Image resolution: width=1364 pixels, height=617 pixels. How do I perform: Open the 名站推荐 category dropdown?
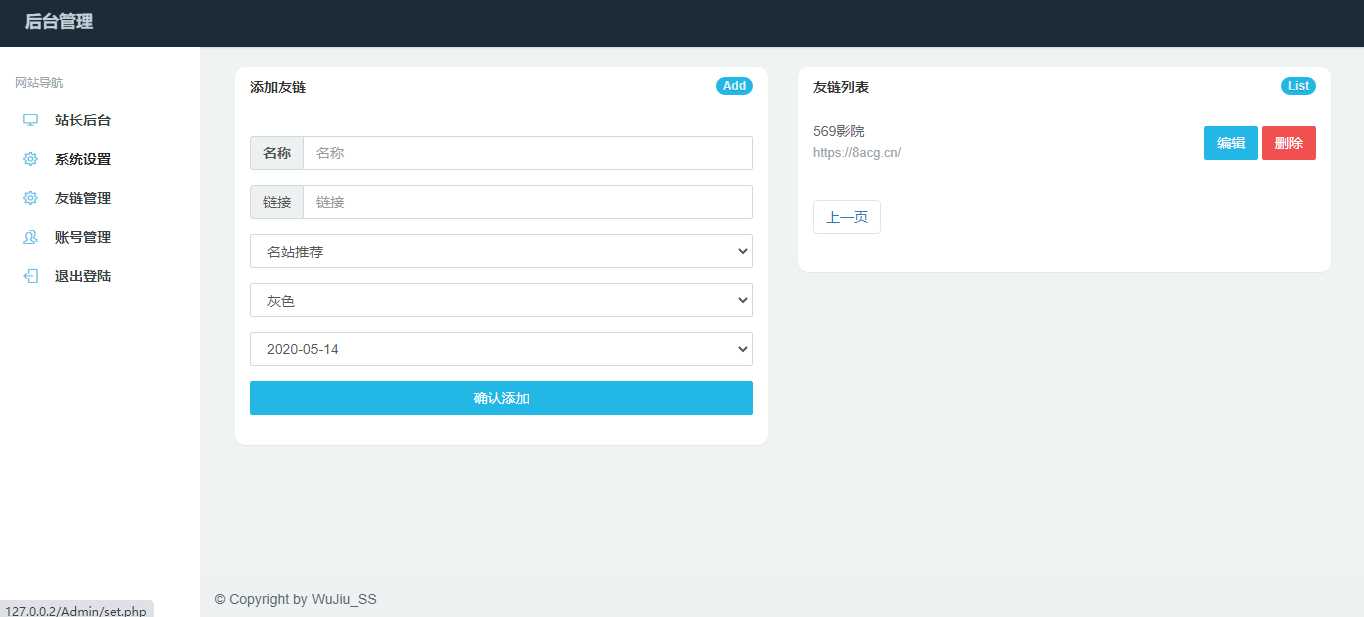point(501,251)
